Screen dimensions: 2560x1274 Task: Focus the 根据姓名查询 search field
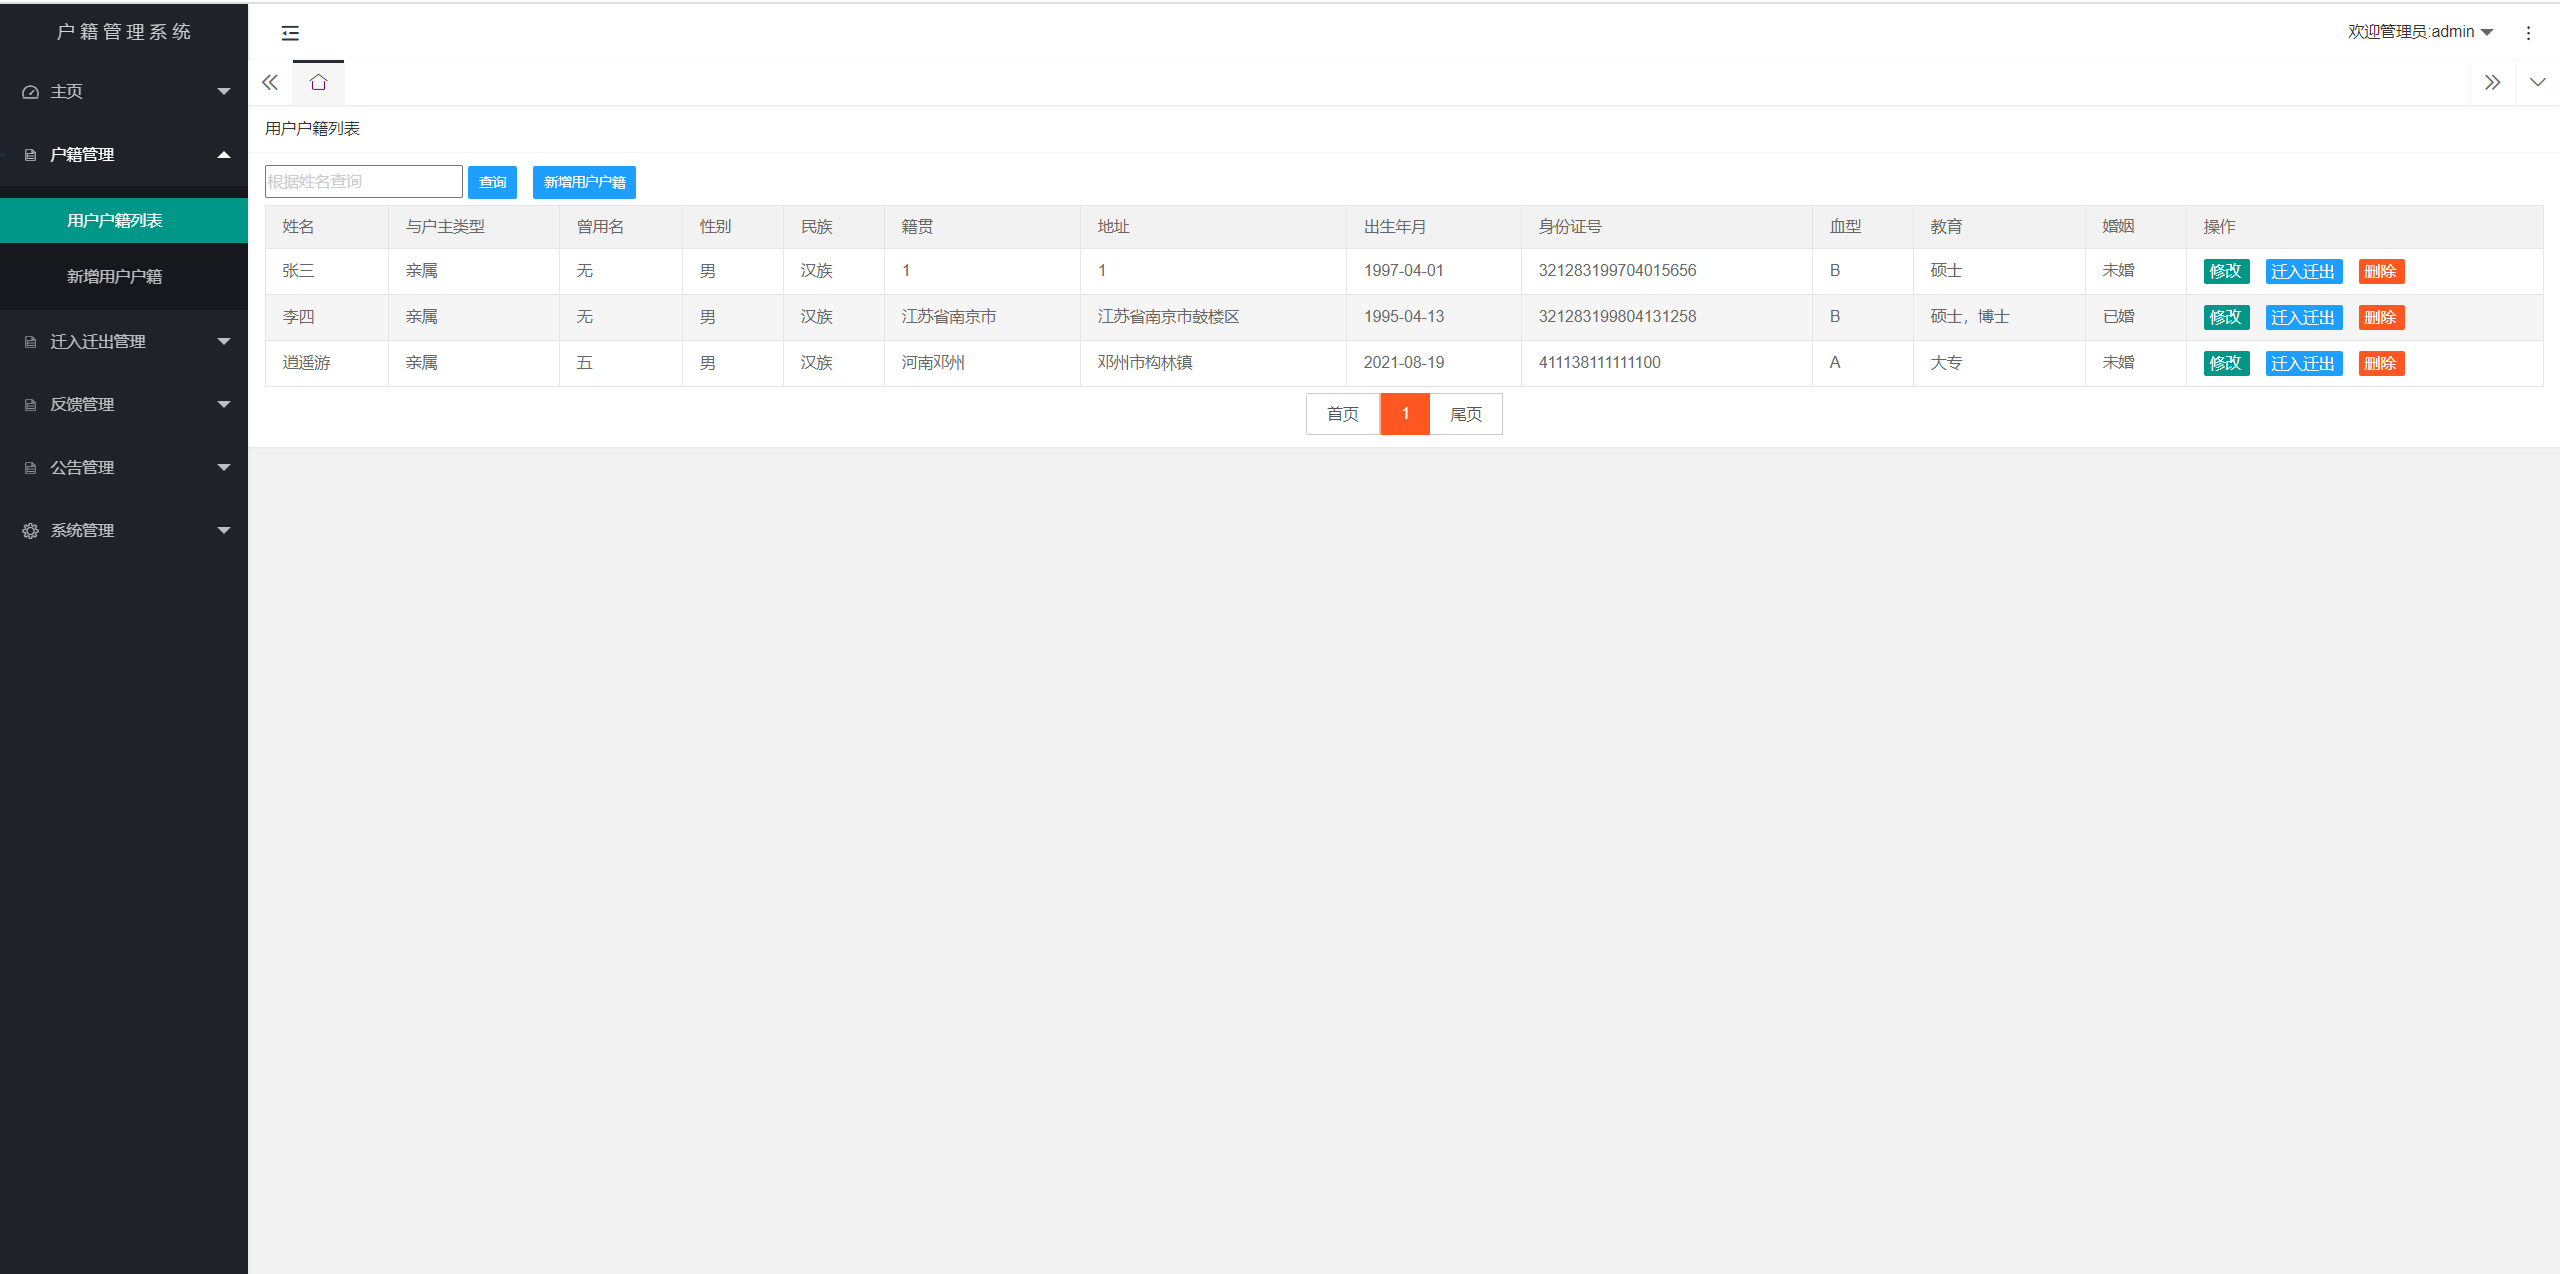(x=363, y=182)
